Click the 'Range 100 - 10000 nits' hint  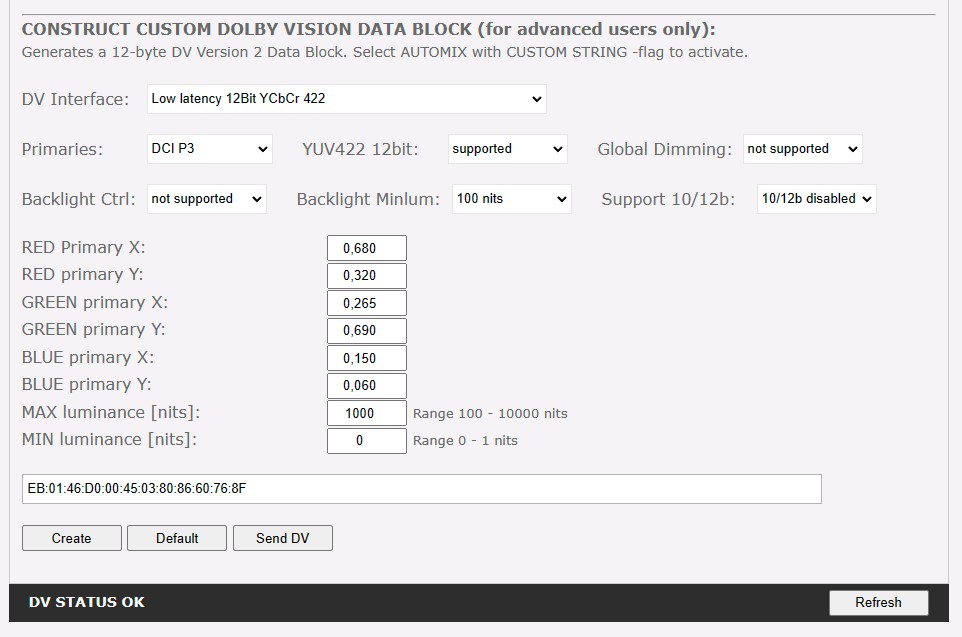pos(490,414)
